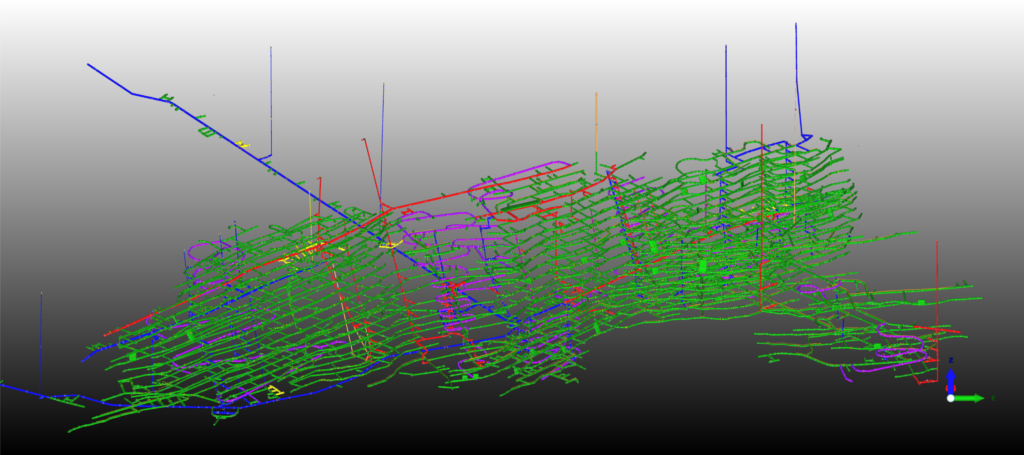Click the green E axis arrow on gizmo
Screen dimensions: 1024x455
click(x=972, y=398)
